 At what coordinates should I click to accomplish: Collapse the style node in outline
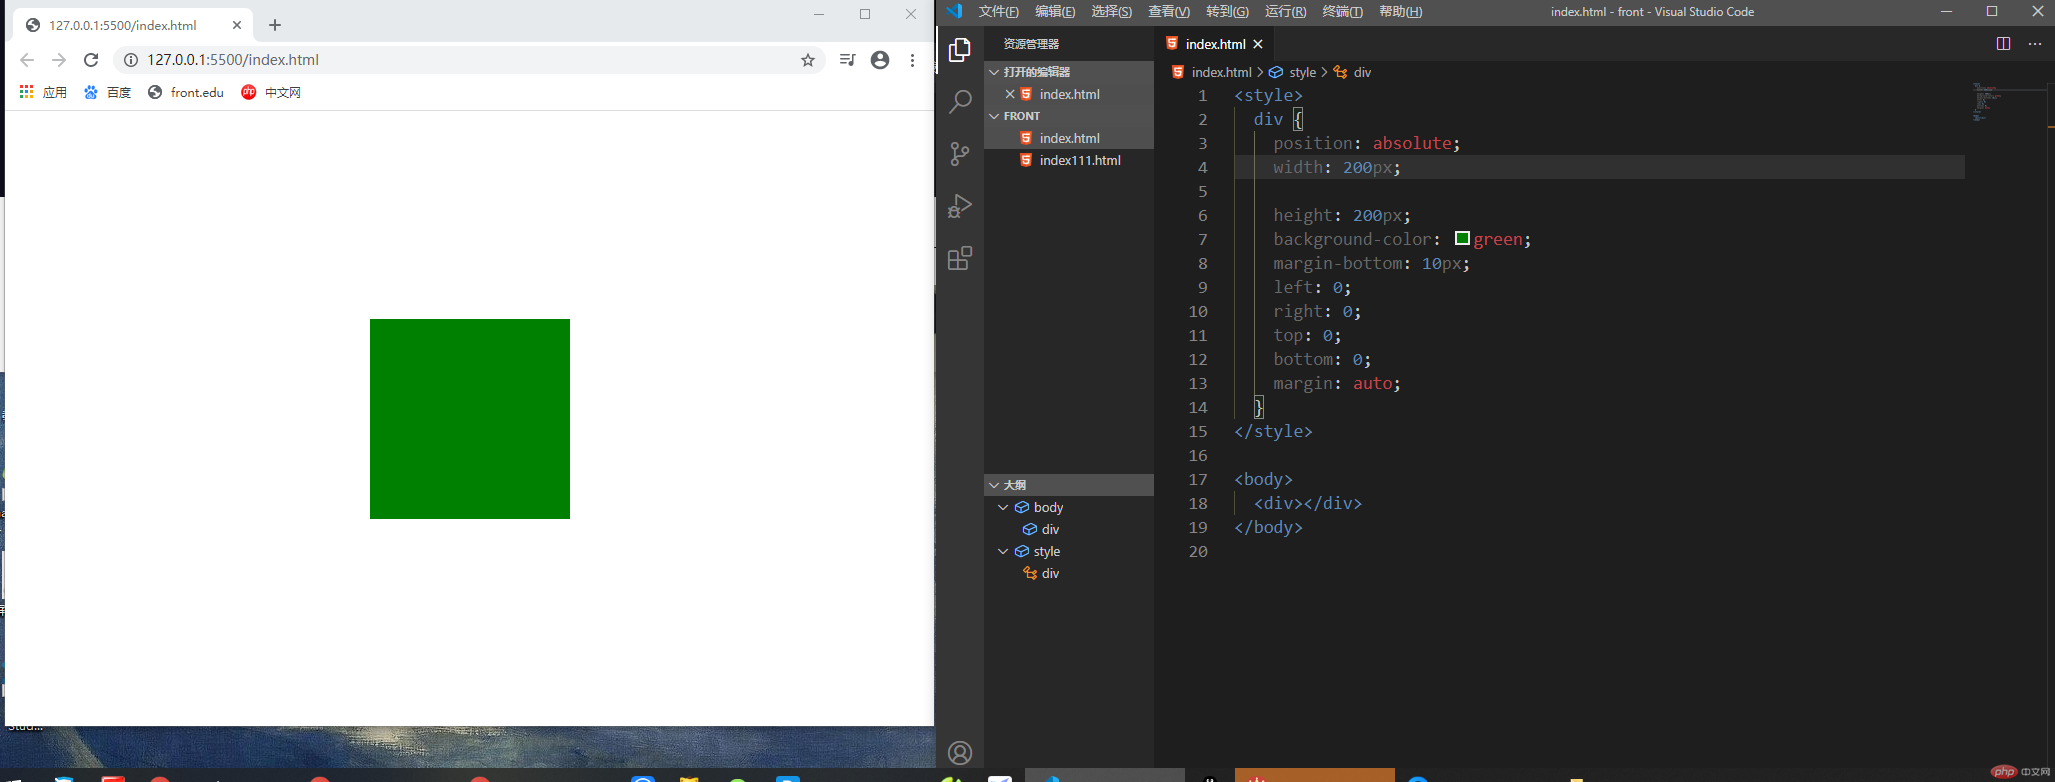[1003, 551]
